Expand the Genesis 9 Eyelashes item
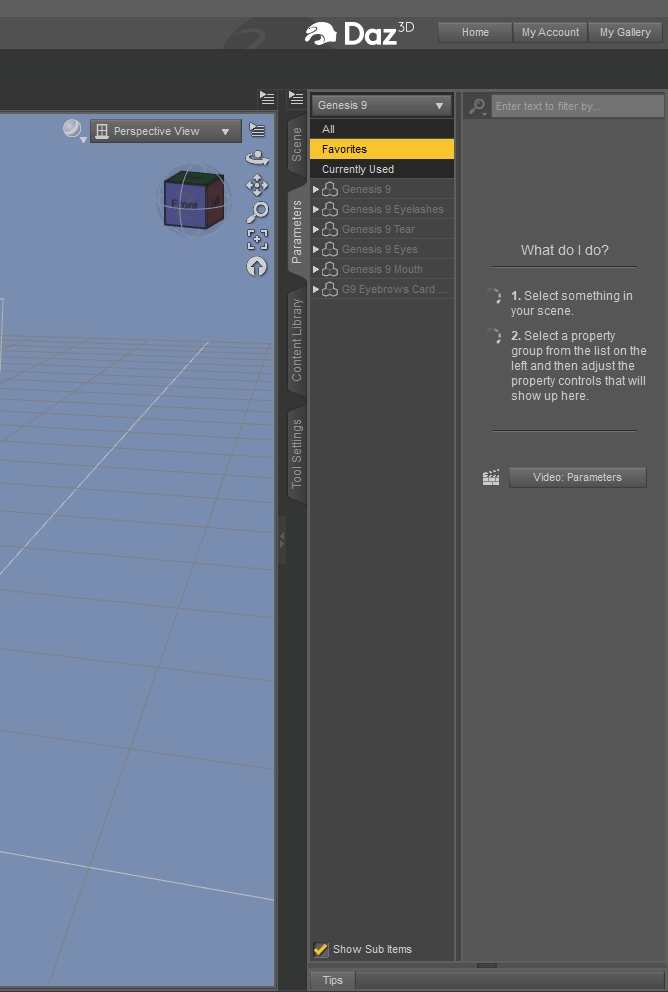The image size is (668, 992). pyautogui.click(x=316, y=209)
